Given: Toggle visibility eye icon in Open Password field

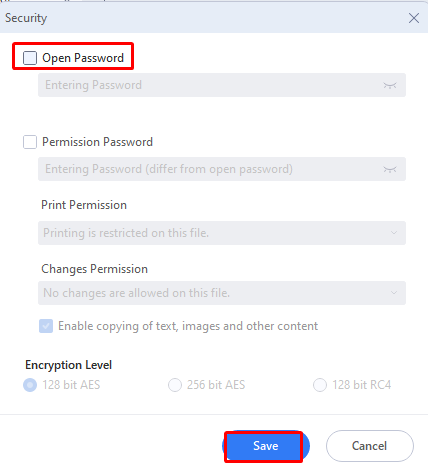Looking at the screenshot, I should [389, 85].
